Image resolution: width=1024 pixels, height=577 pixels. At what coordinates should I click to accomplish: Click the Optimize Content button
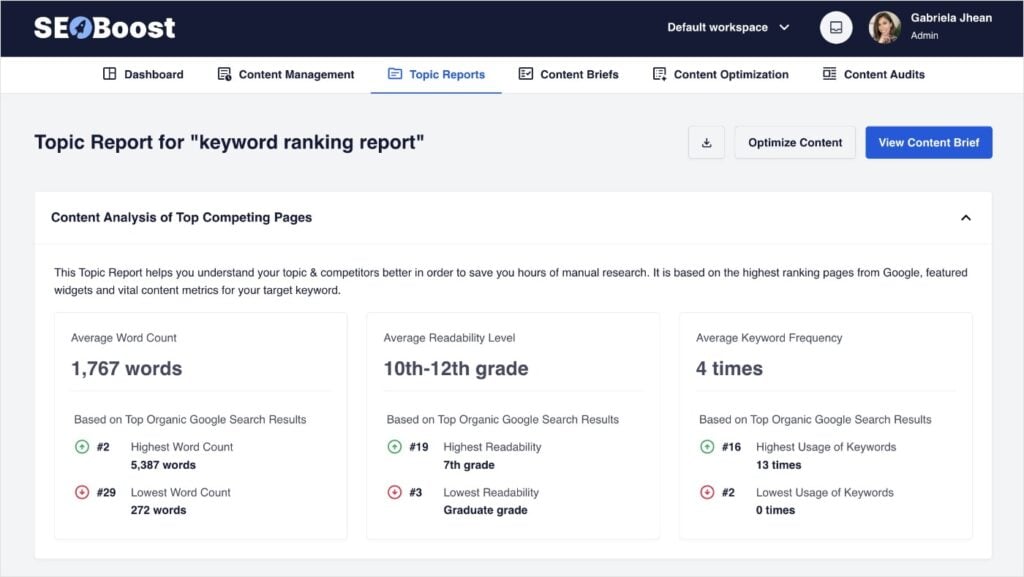pyautogui.click(x=795, y=142)
